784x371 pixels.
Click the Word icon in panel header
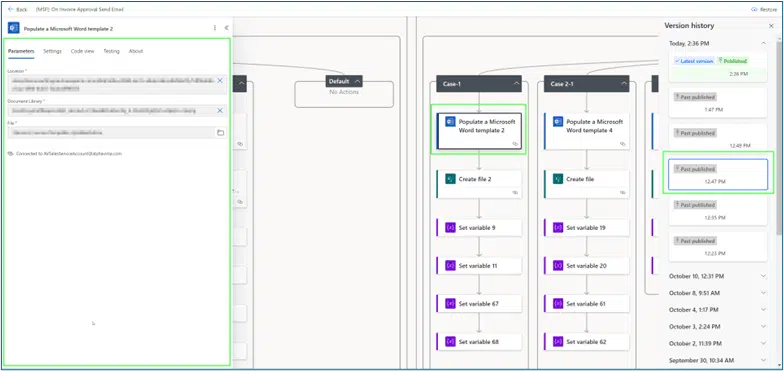(x=14, y=28)
